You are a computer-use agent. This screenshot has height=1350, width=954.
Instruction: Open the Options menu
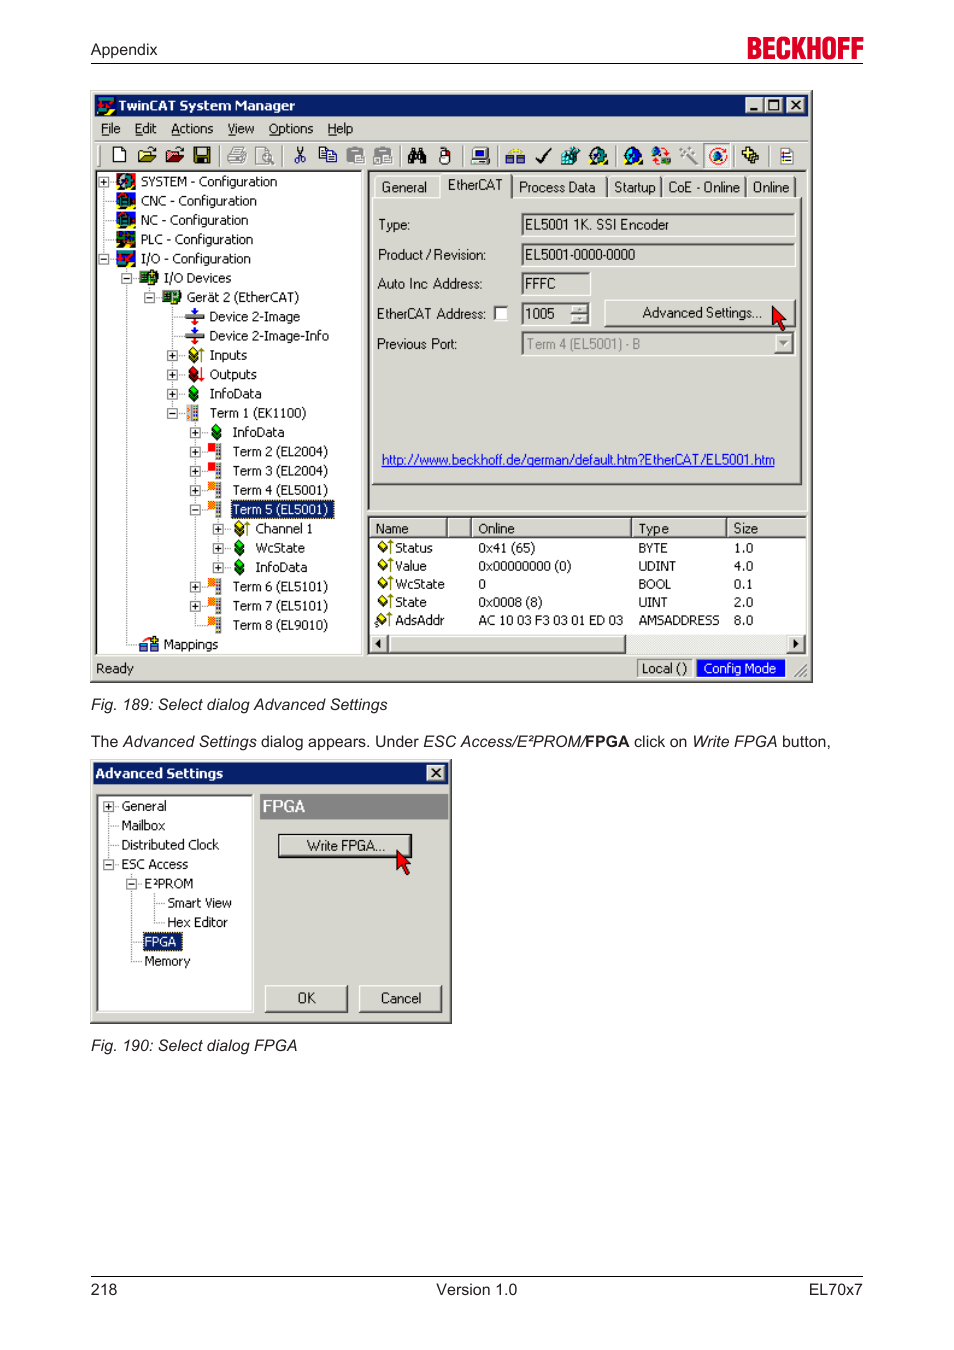tap(291, 129)
